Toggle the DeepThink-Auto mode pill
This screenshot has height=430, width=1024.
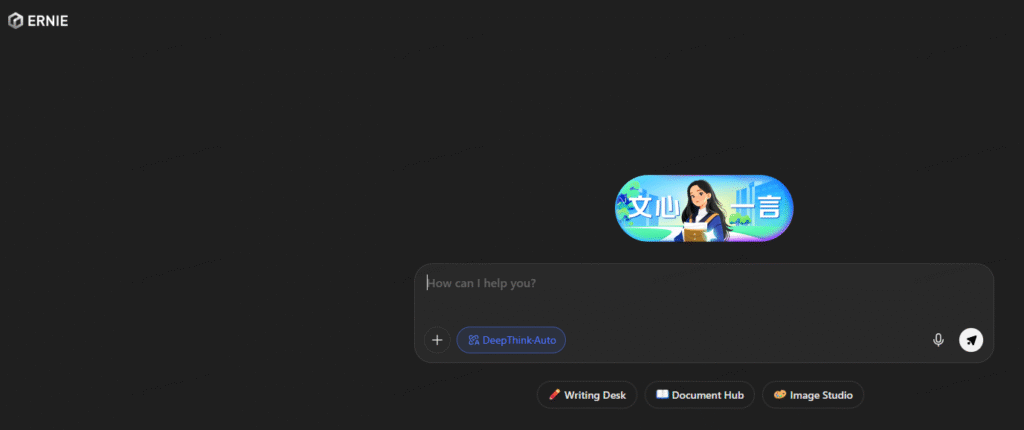pyautogui.click(x=511, y=340)
